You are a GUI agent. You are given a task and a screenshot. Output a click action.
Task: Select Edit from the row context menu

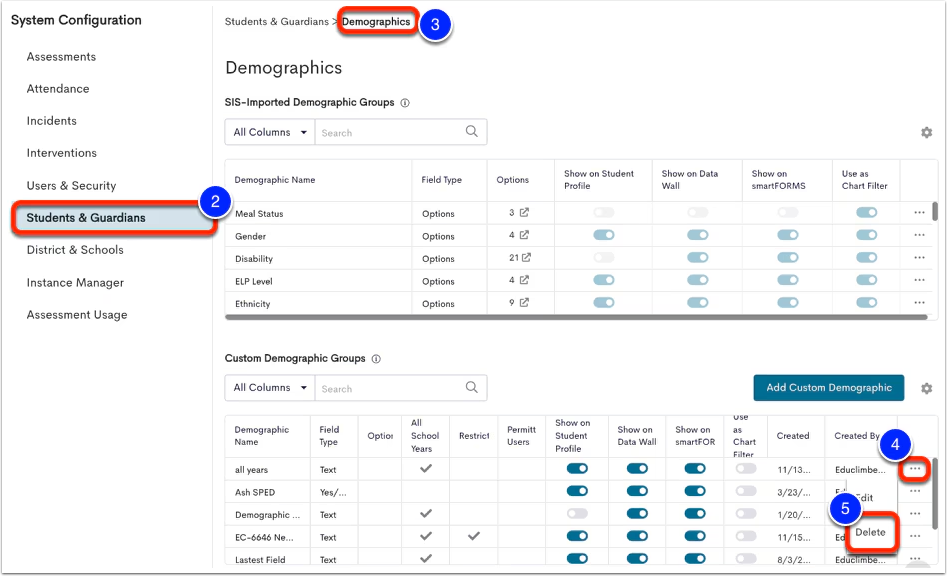(x=864, y=498)
